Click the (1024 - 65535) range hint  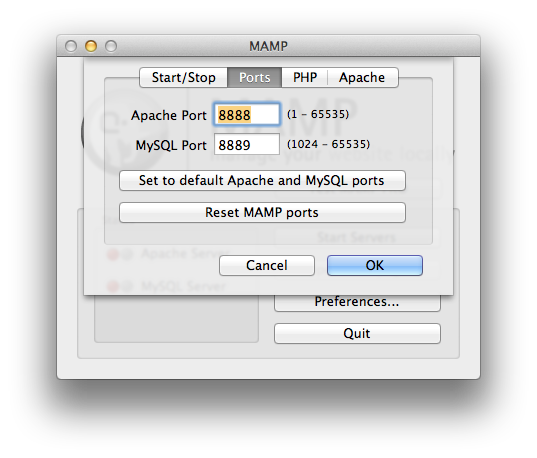[328, 144]
